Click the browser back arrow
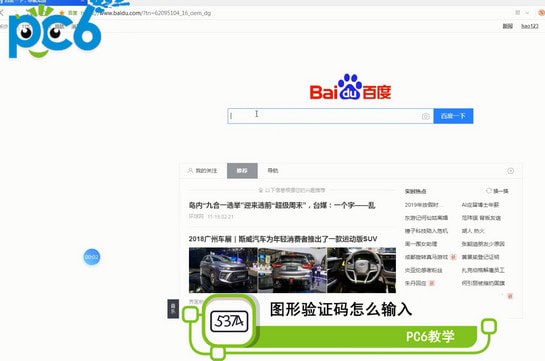 (2, 13)
